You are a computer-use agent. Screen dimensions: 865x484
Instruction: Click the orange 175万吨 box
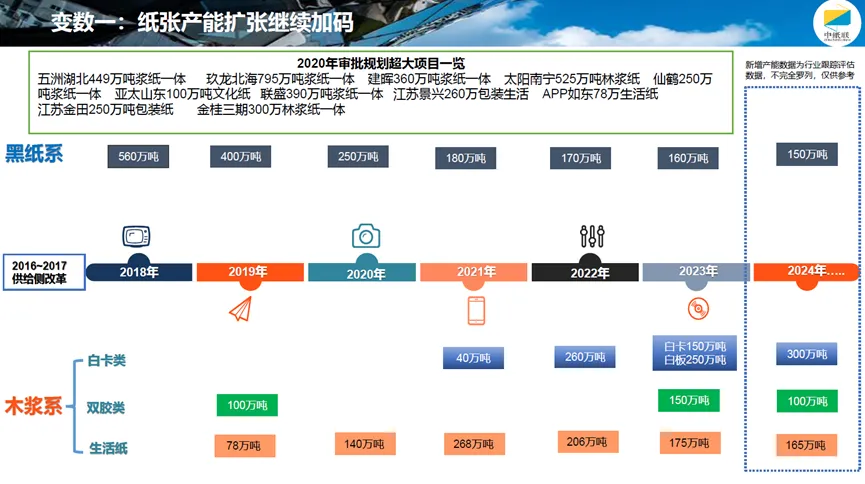coord(690,443)
